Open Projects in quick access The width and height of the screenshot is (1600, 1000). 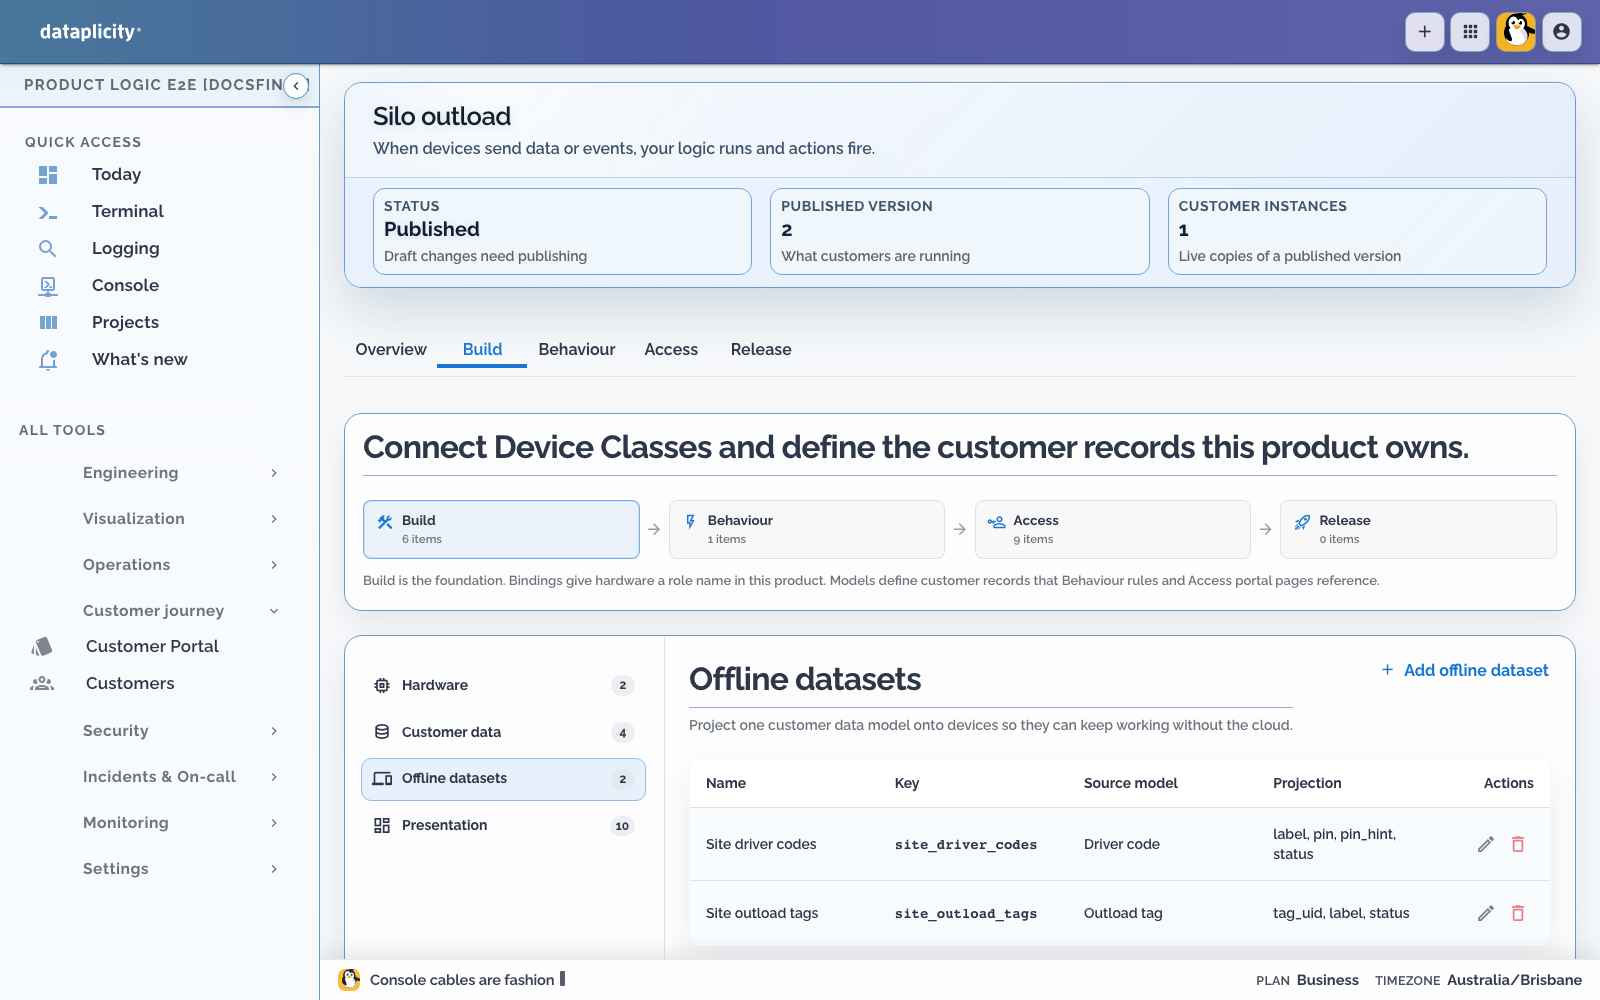click(x=125, y=323)
